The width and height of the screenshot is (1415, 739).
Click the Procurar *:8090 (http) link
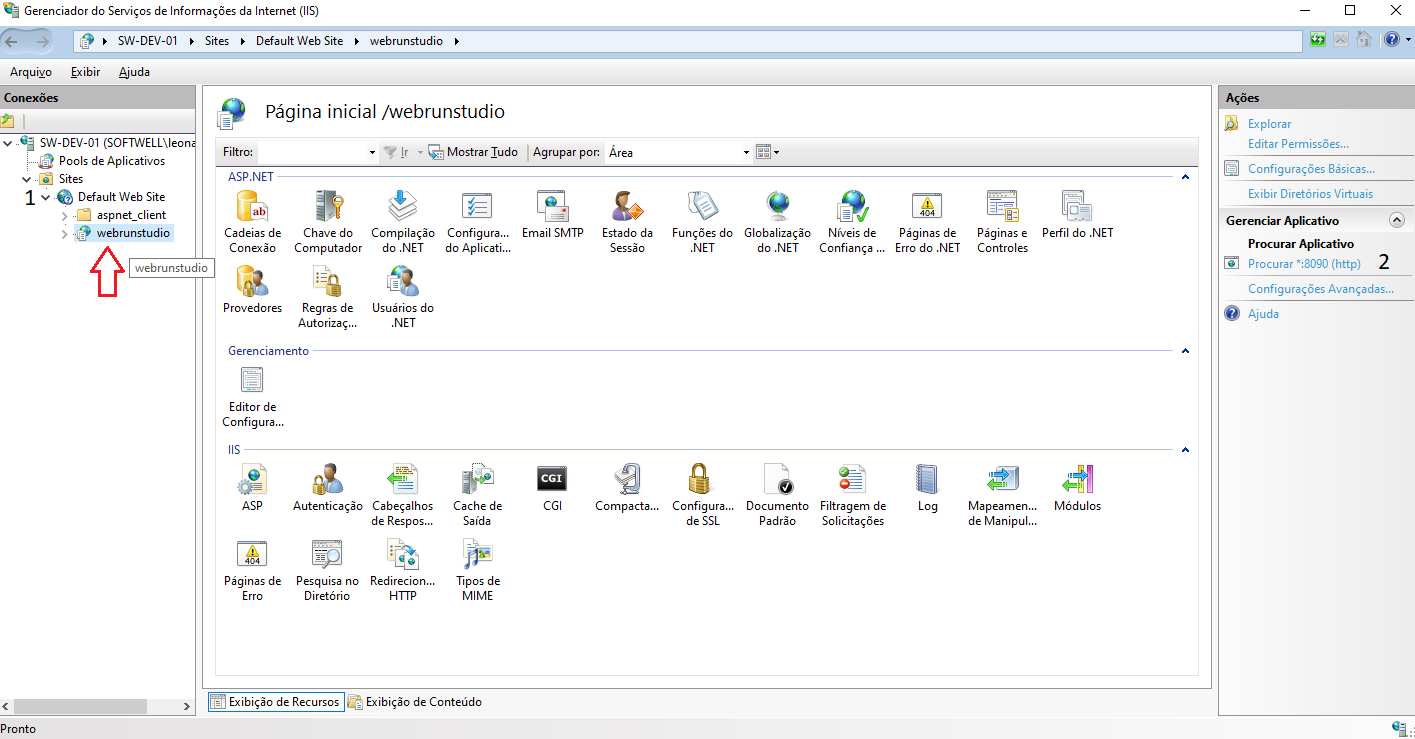pyautogui.click(x=1304, y=264)
